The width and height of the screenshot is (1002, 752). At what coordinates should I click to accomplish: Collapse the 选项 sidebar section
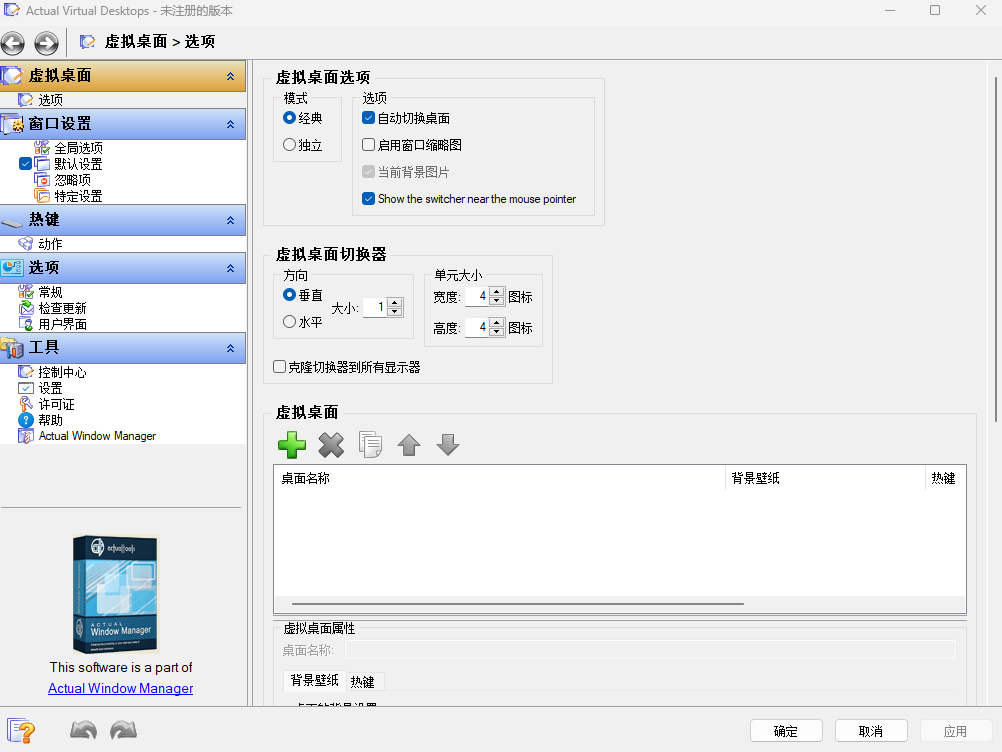(230, 268)
